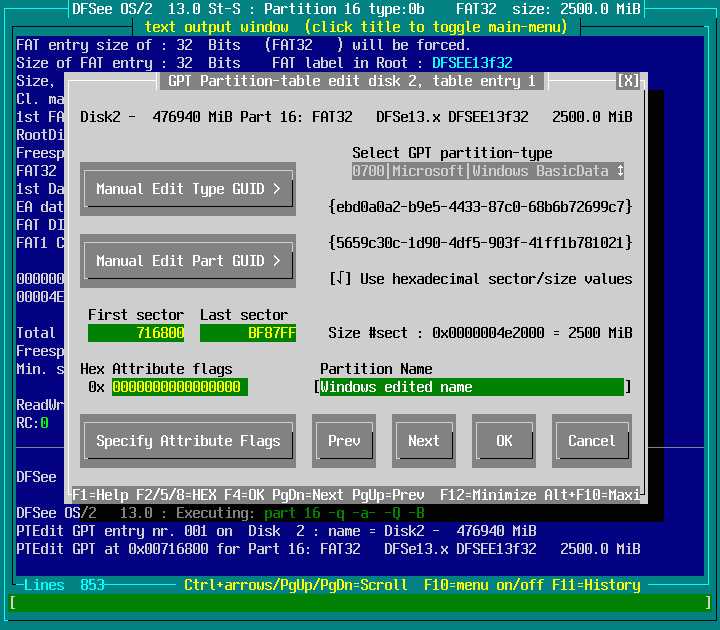Advance to next table entry with Next
This screenshot has width=720, height=630.
[423, 441]
